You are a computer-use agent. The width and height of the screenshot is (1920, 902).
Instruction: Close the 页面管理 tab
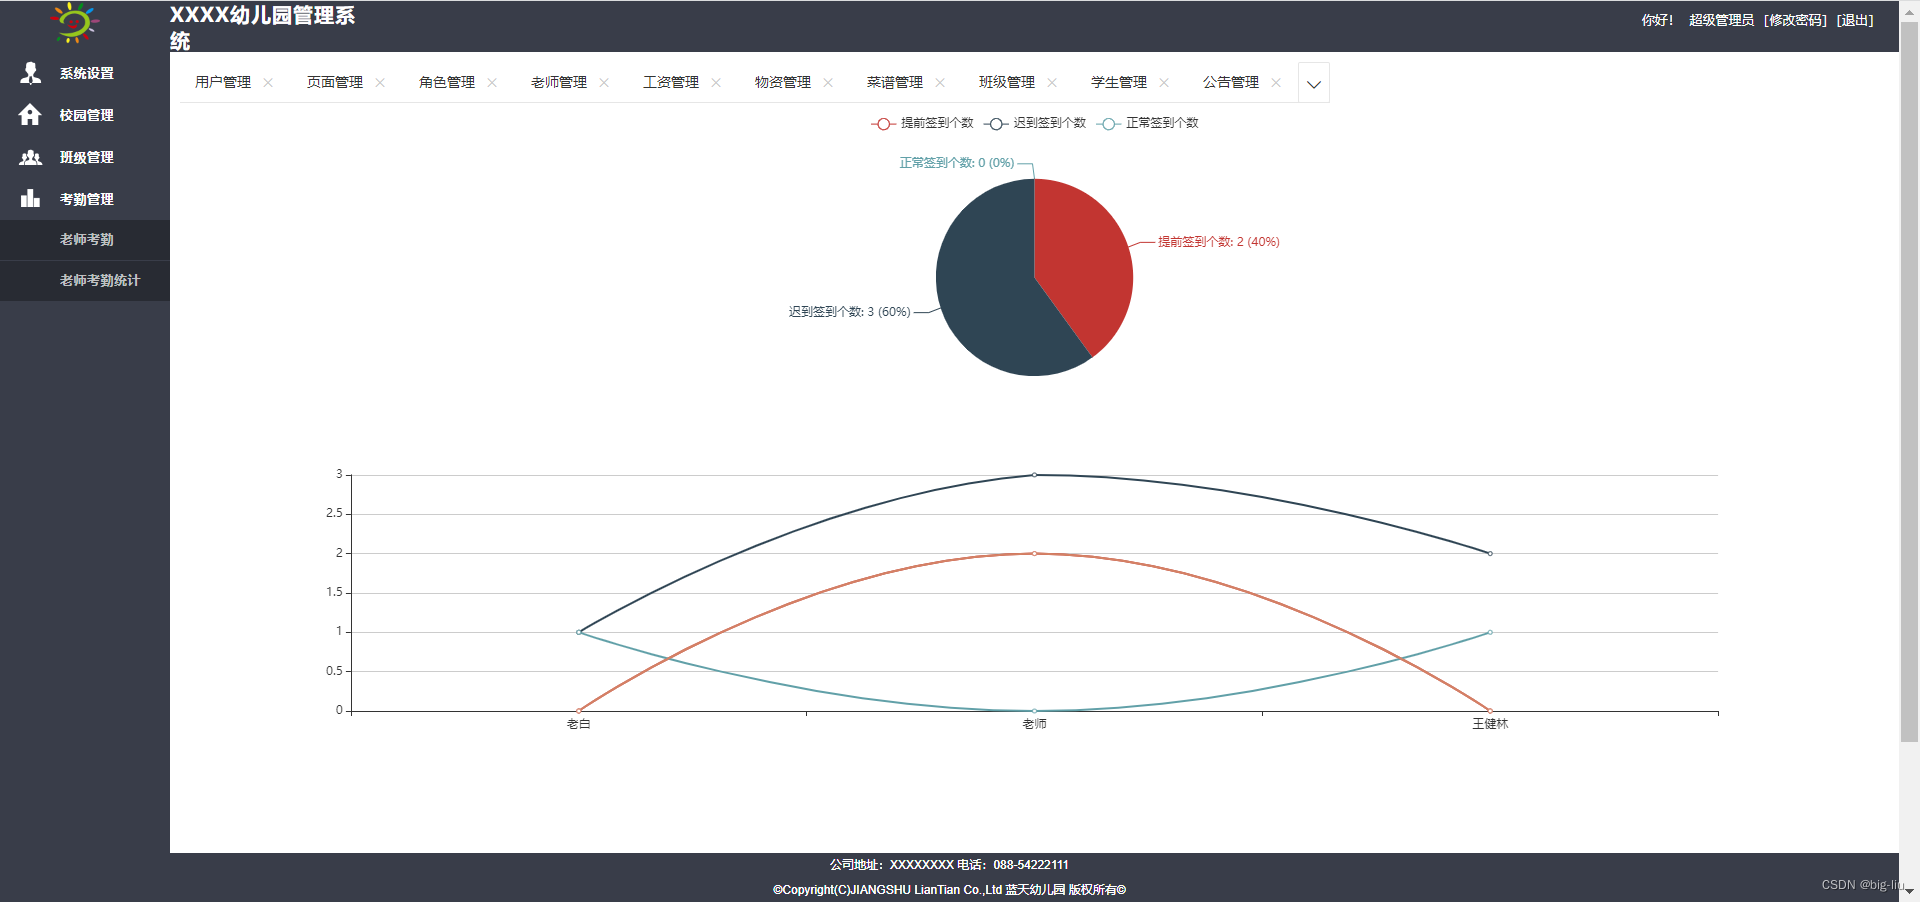[380, 83]
